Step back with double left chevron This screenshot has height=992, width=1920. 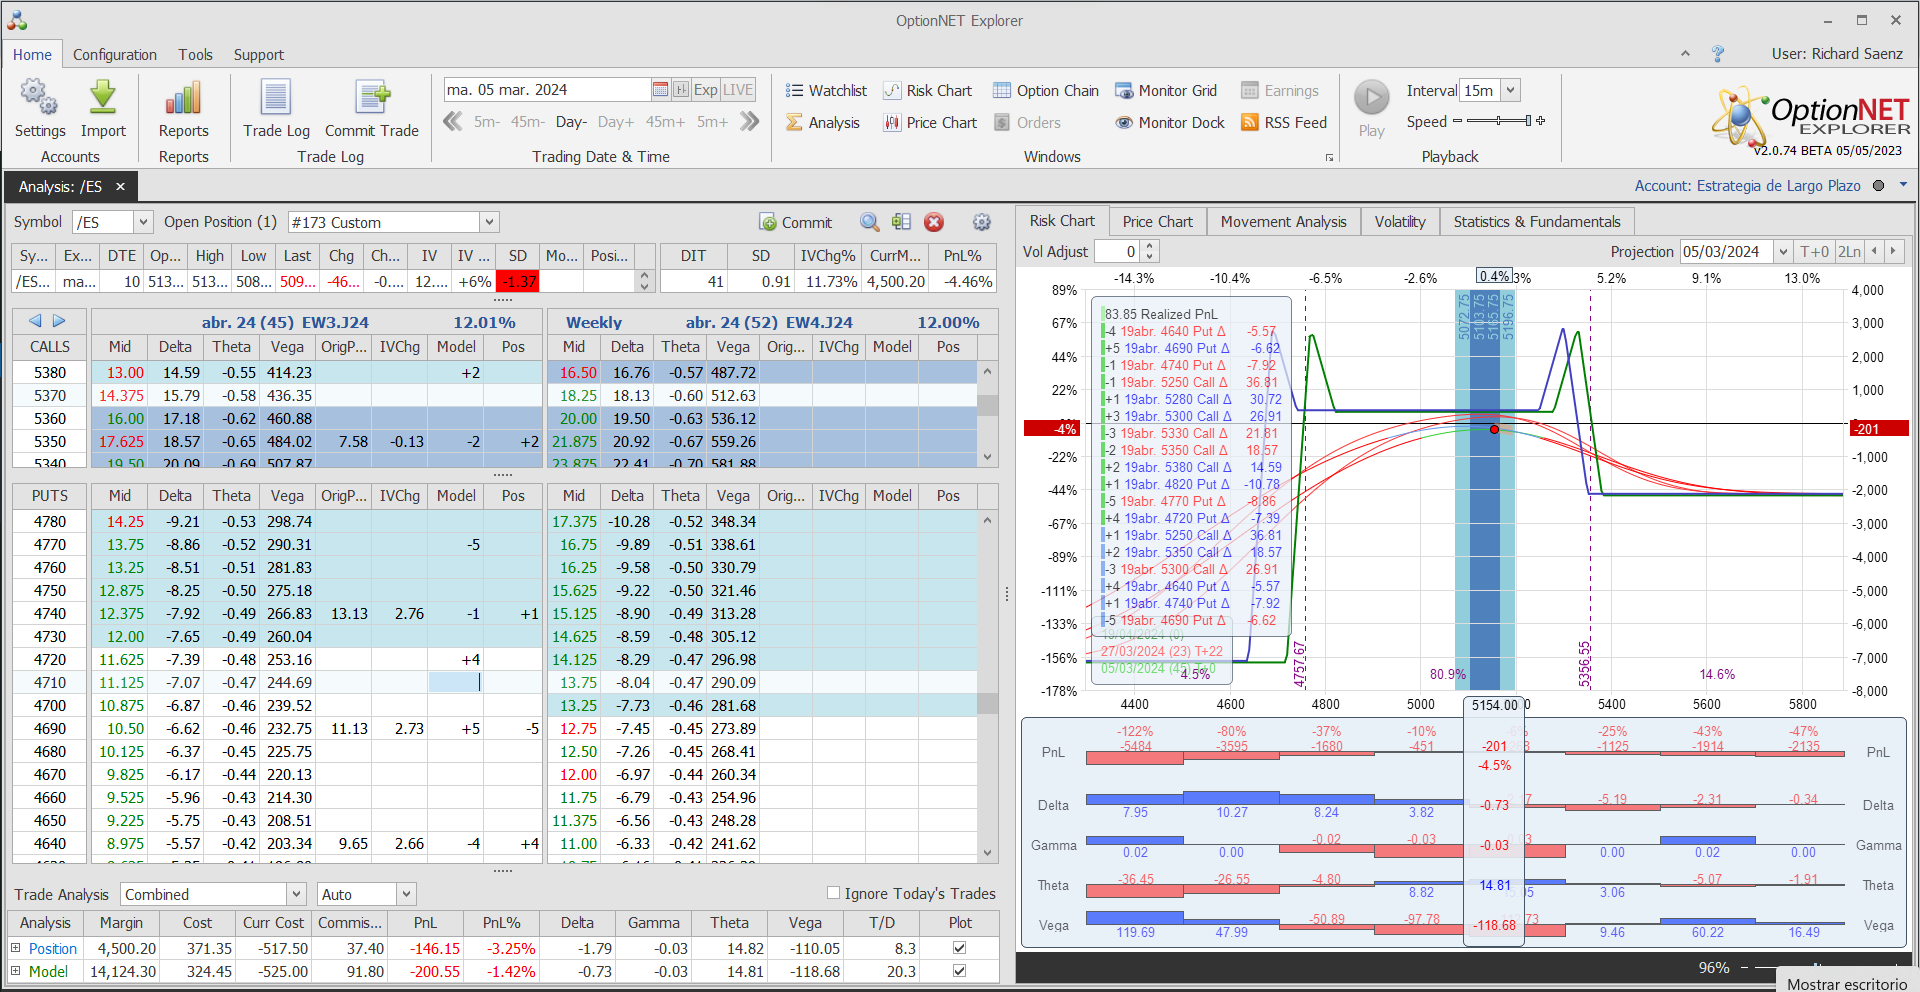coord(453,122)
